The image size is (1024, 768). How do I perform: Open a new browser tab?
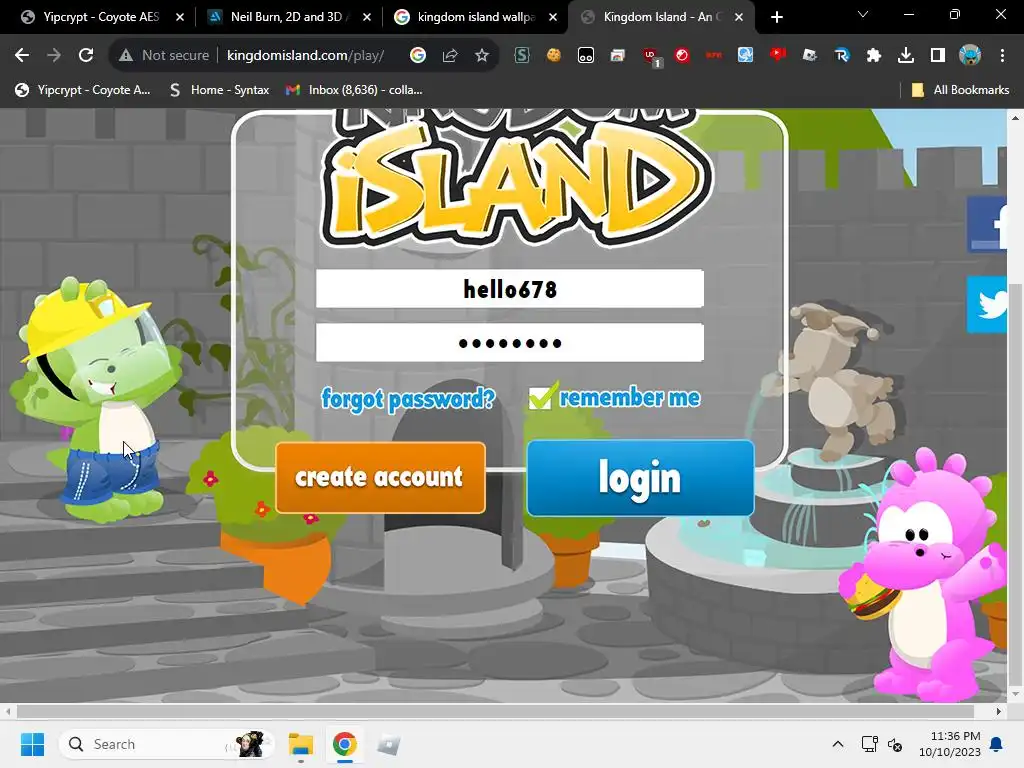776,17
